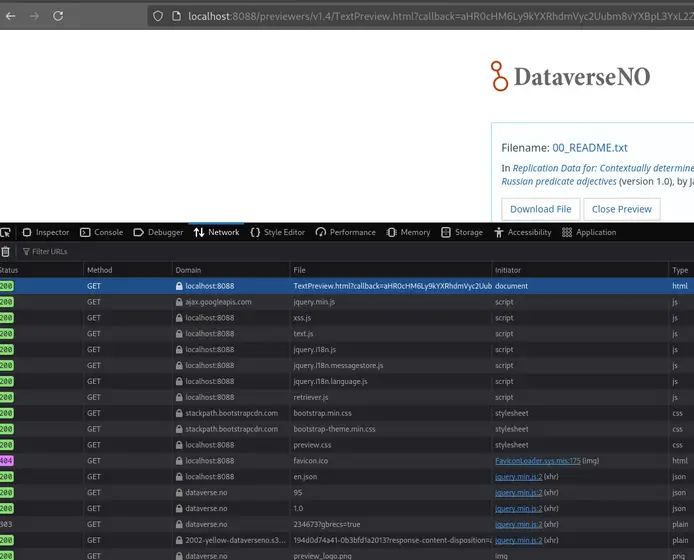Click the element picker icon in DevTools
Viewport: 694px width, 560px height.
pos(5,232)
